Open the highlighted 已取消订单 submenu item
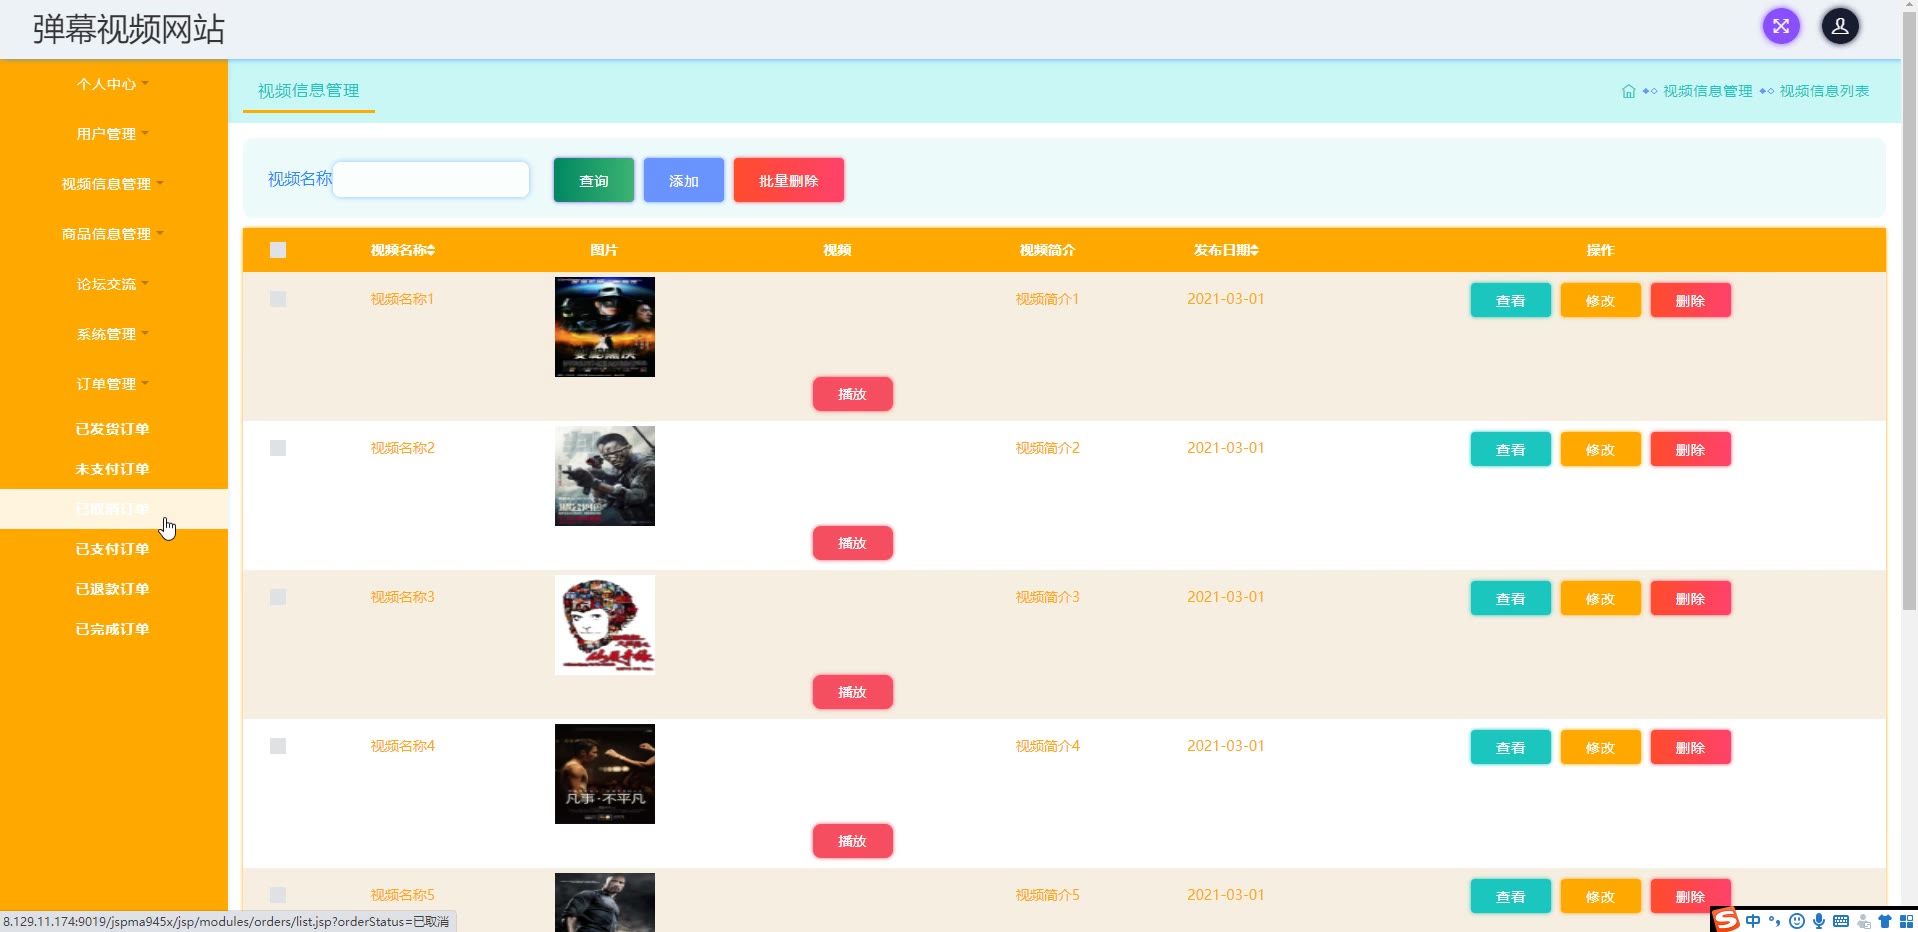This screenshot has height=932, width=1918. [x=113, y=509]
